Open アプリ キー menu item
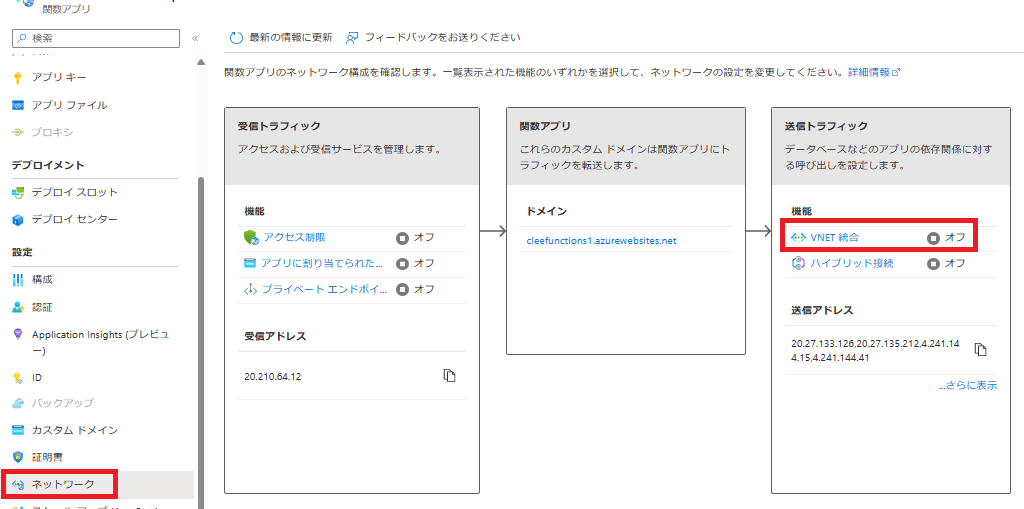Image resolution: width=1024 pixels, height=509 pixels. [x=59, y=78]
